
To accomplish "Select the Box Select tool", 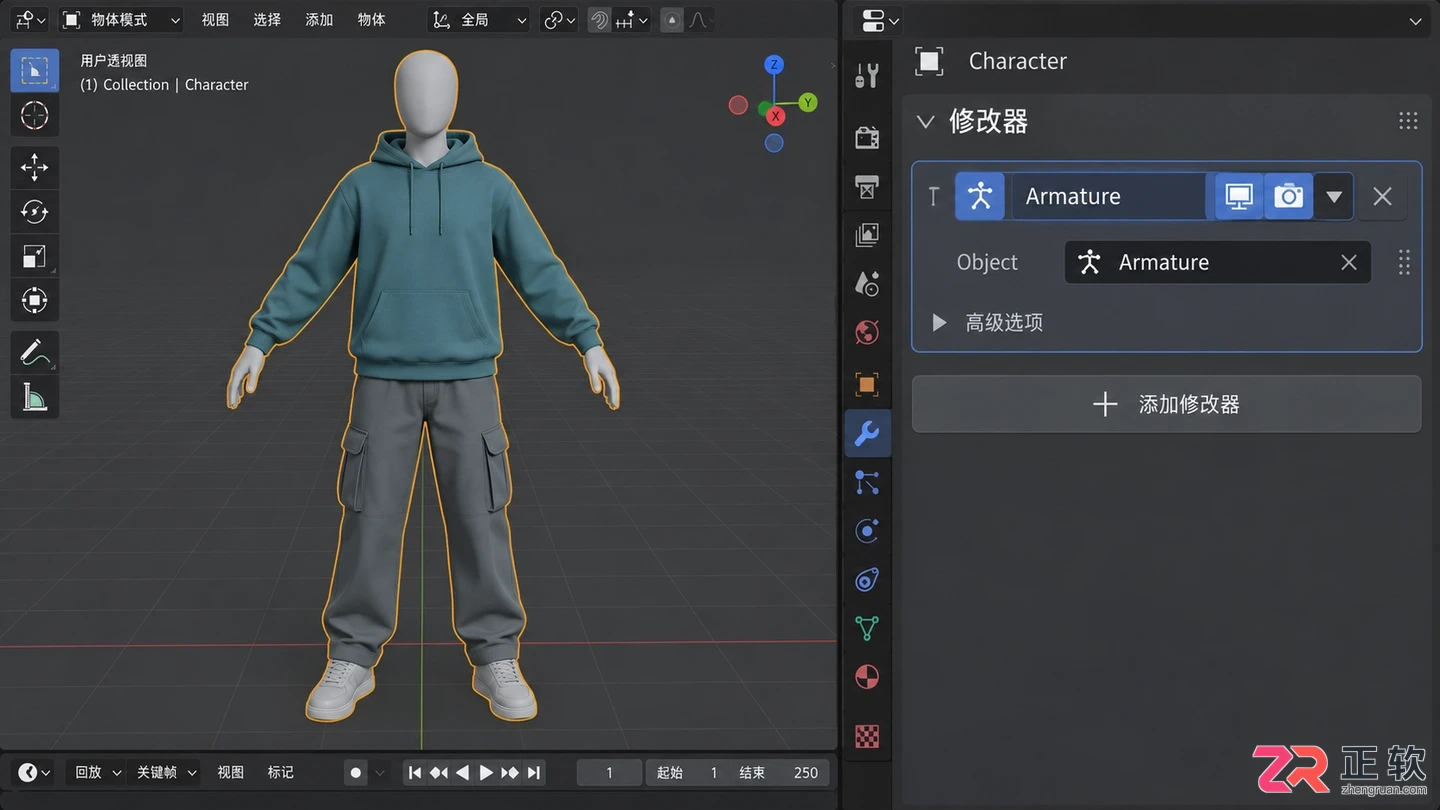I will pos(35,70).
